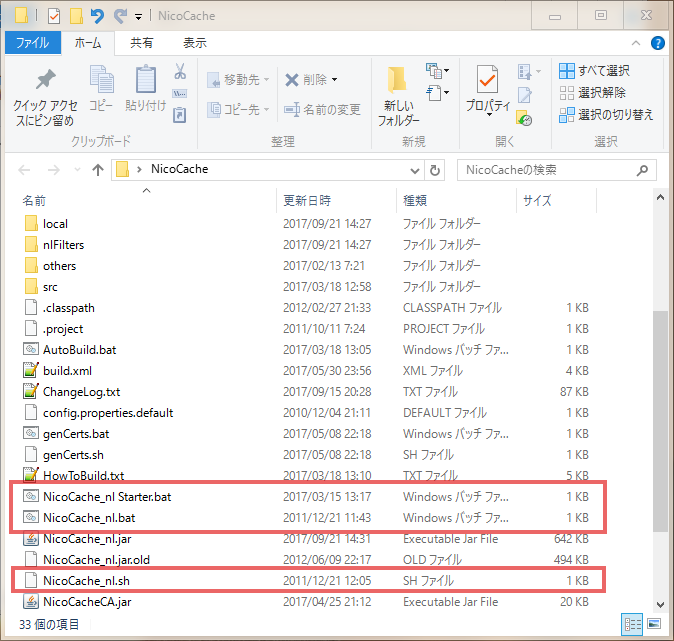Open Explorer help question mark
This screenshot has height=641, width=674.
point(658,43)
